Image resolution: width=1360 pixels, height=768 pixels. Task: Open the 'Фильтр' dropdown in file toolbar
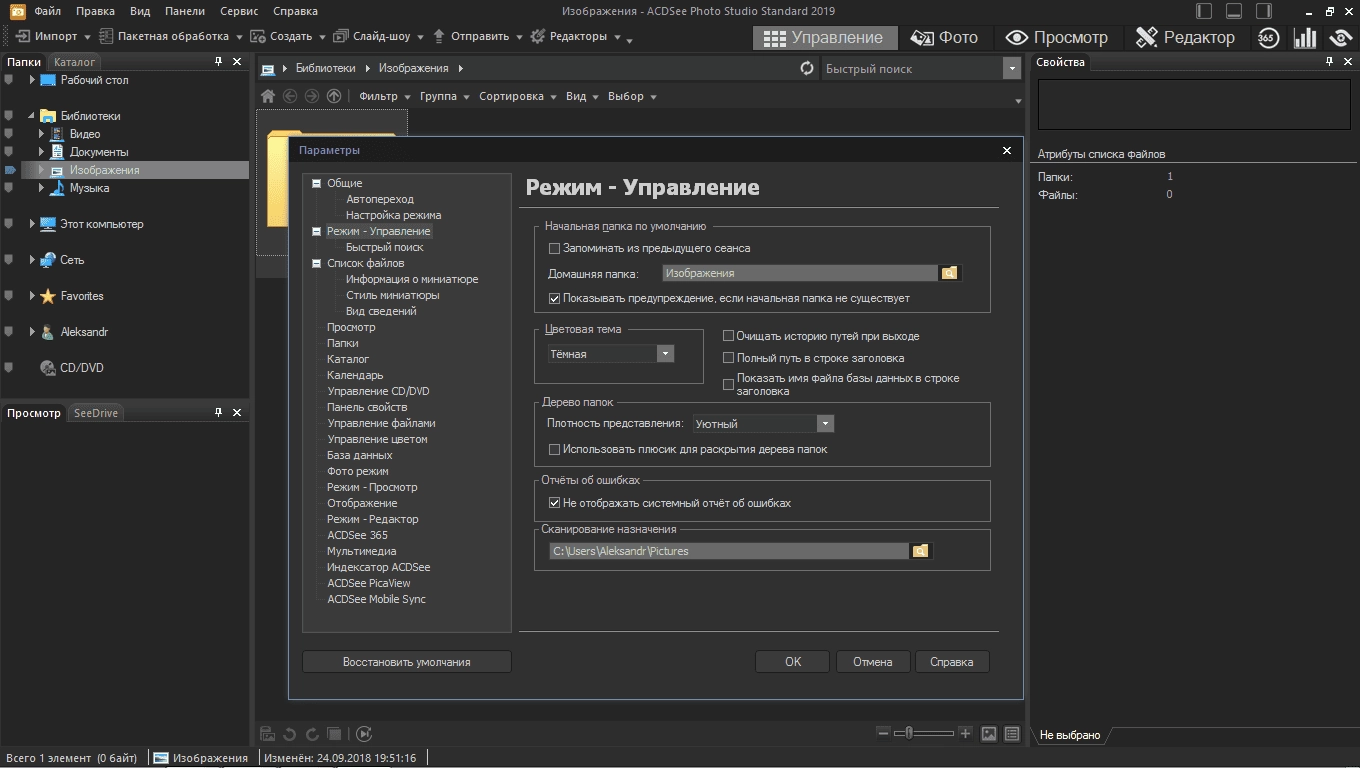pyautogui.click(x=385, y=96)
